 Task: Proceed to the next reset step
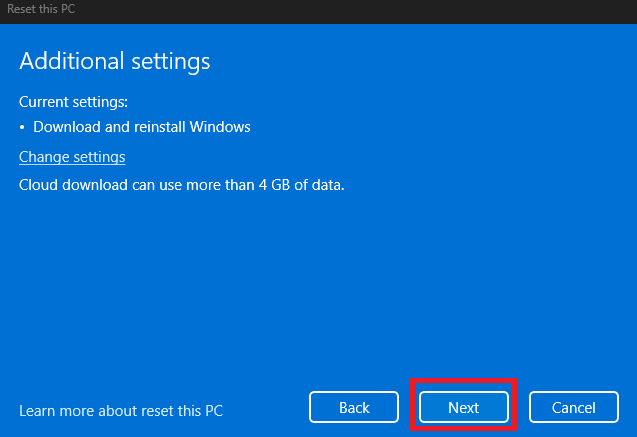pyautogui.click(x=463, y=407)
